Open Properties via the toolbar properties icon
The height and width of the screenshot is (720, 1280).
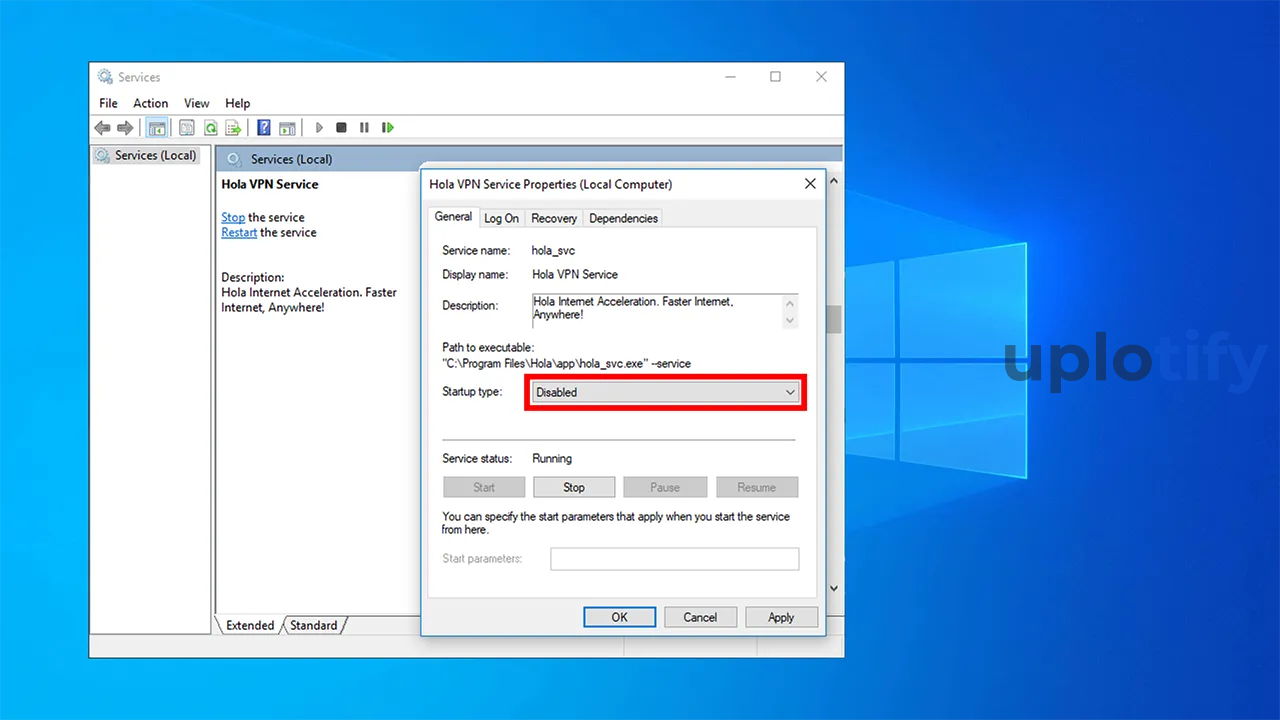pyautogui.click(x=187, y=128)
